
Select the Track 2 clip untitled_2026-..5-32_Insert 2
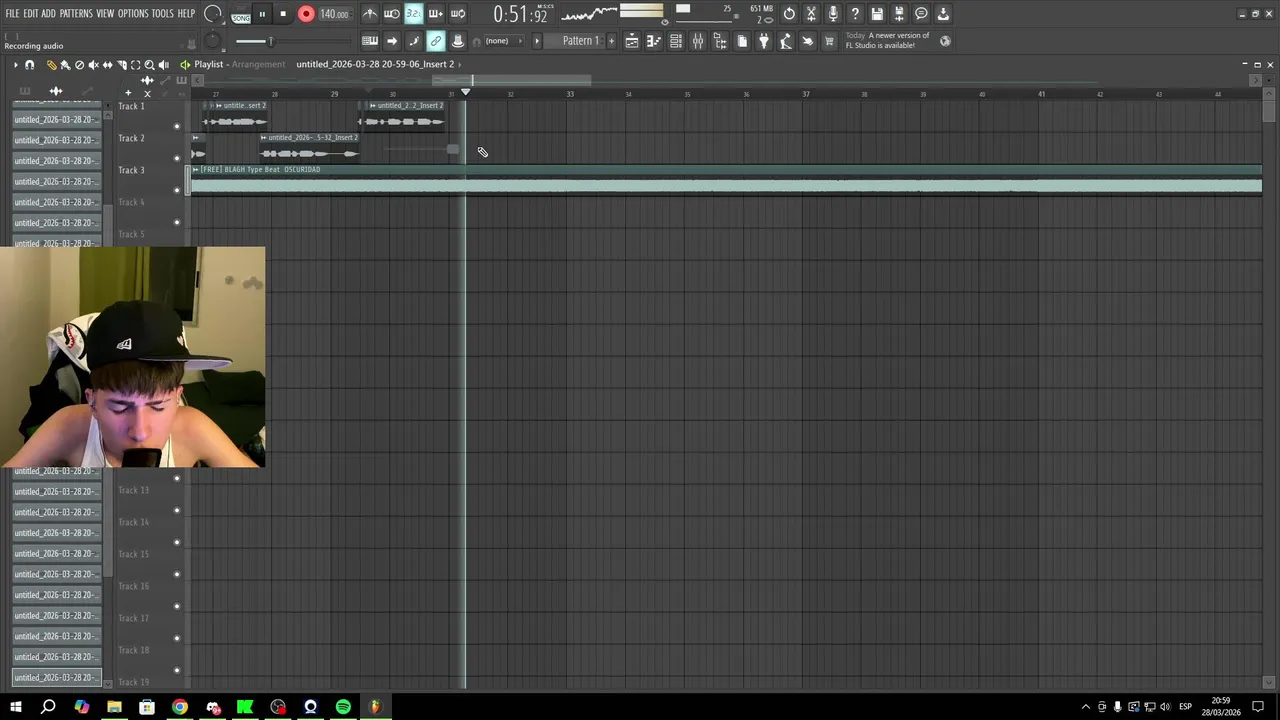pos(309,146)
